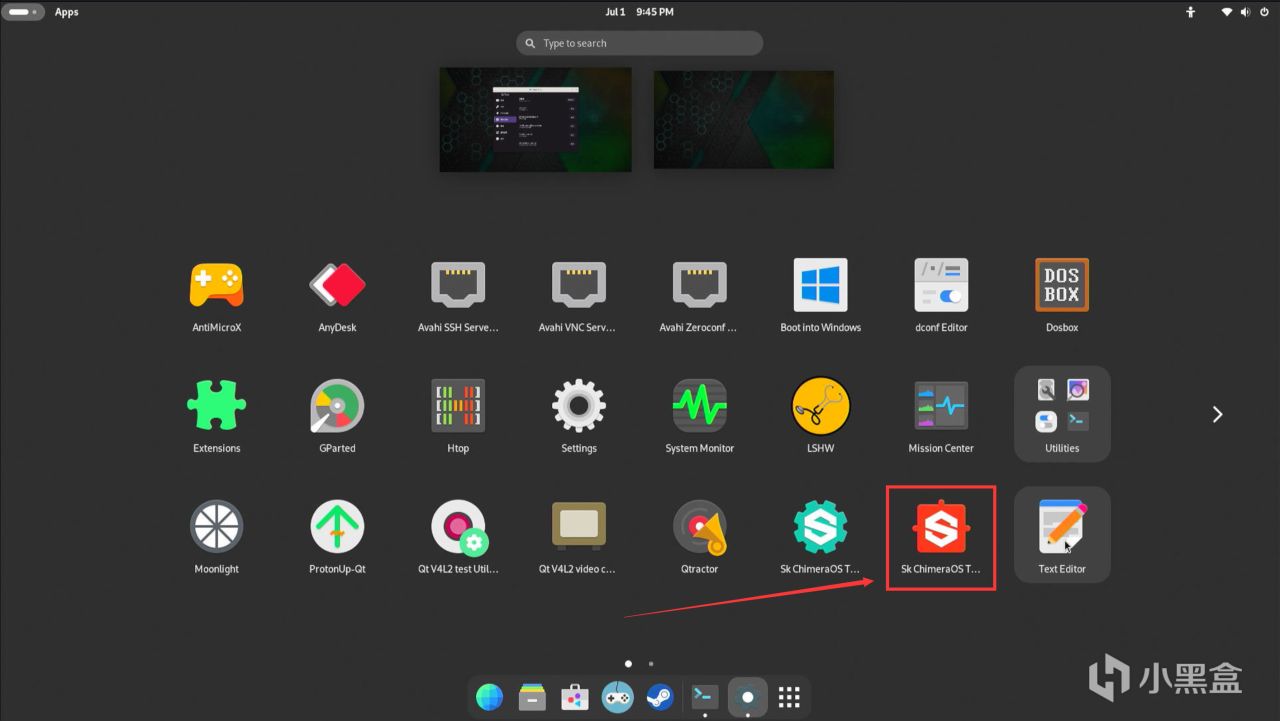
Task: Launch Qtractor
Action: (699, 527)
